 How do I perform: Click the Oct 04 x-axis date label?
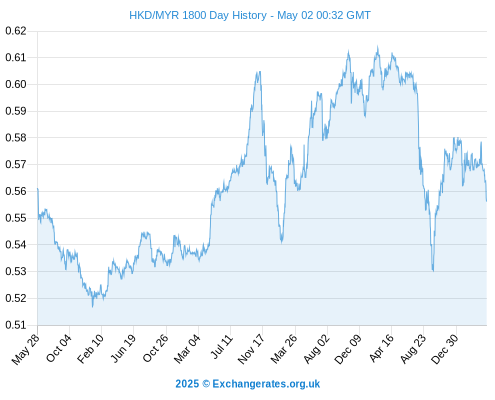pyautogui.click(x=59, y=348)
